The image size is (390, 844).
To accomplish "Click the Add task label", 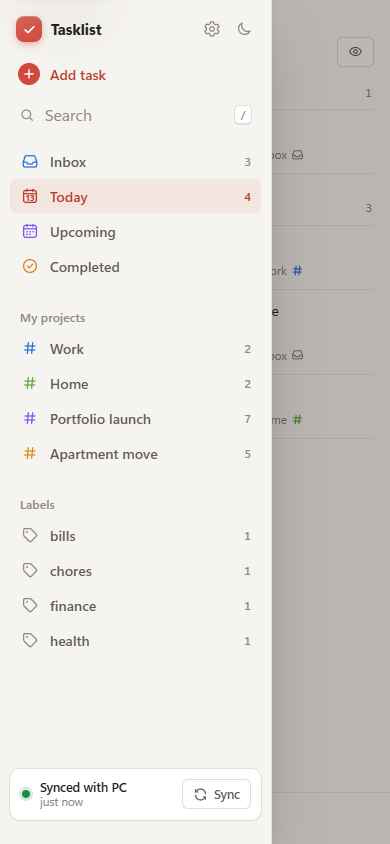I will click(x=78, y=75).
